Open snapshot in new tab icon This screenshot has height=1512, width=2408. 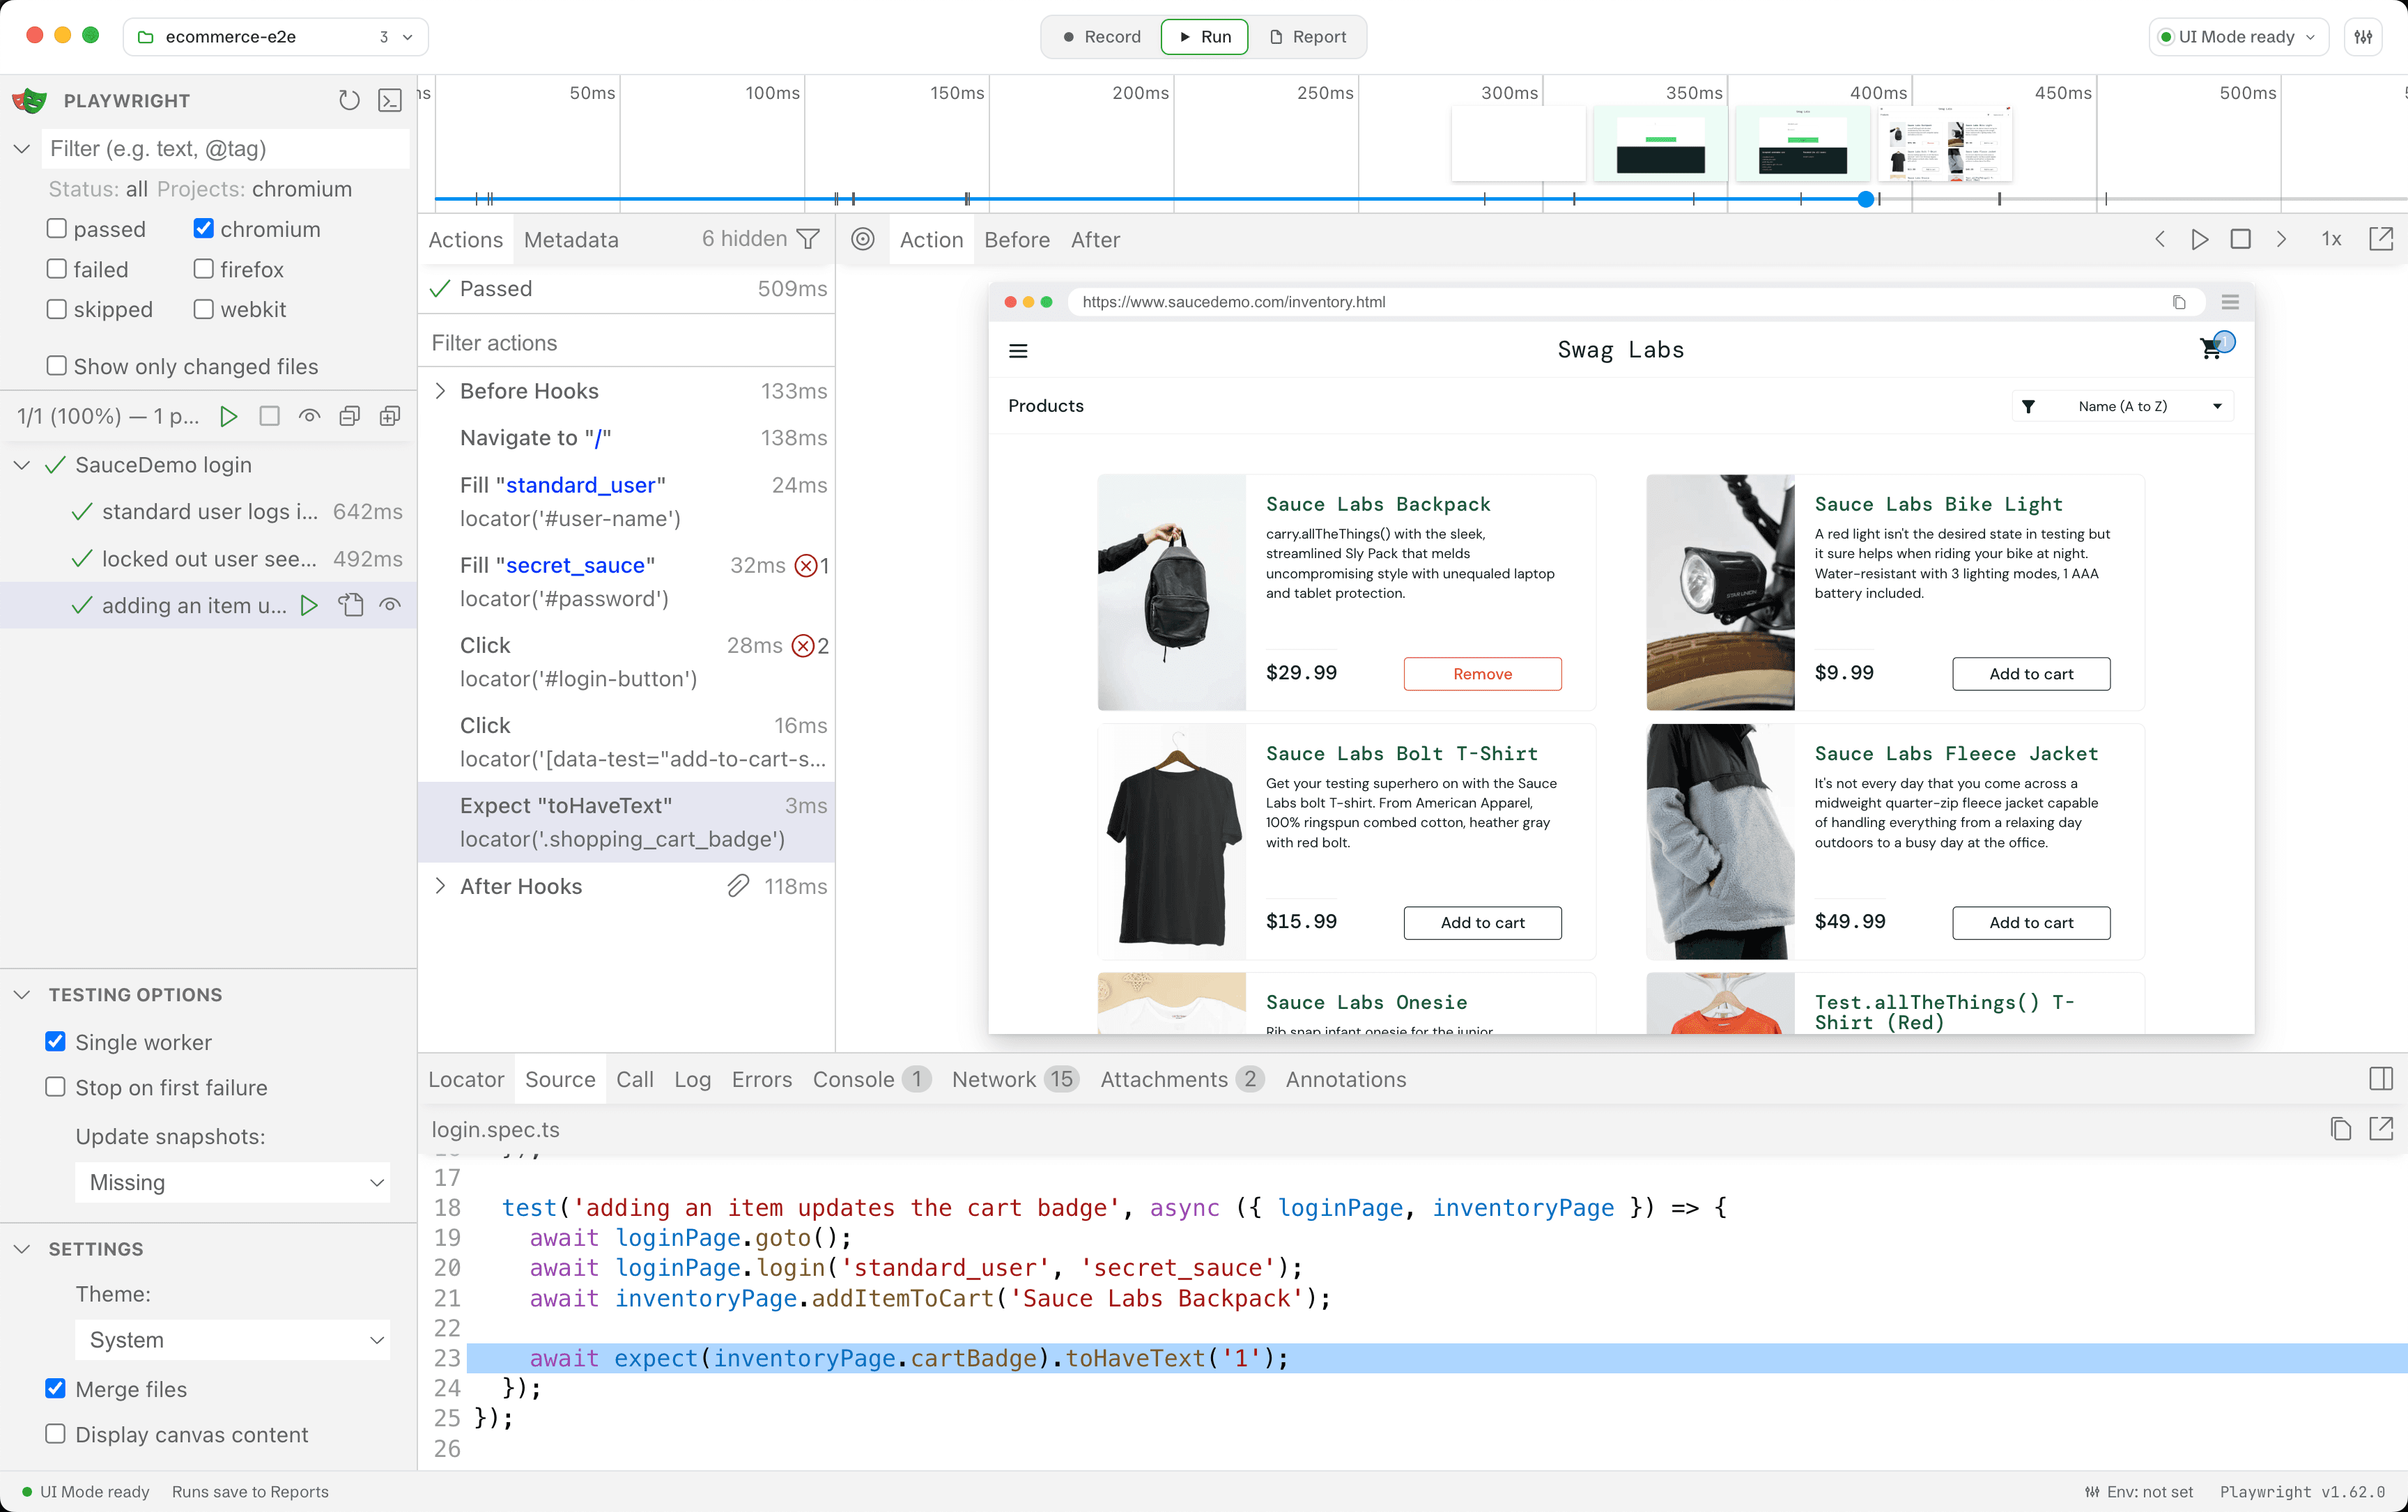pos(2381,239)
